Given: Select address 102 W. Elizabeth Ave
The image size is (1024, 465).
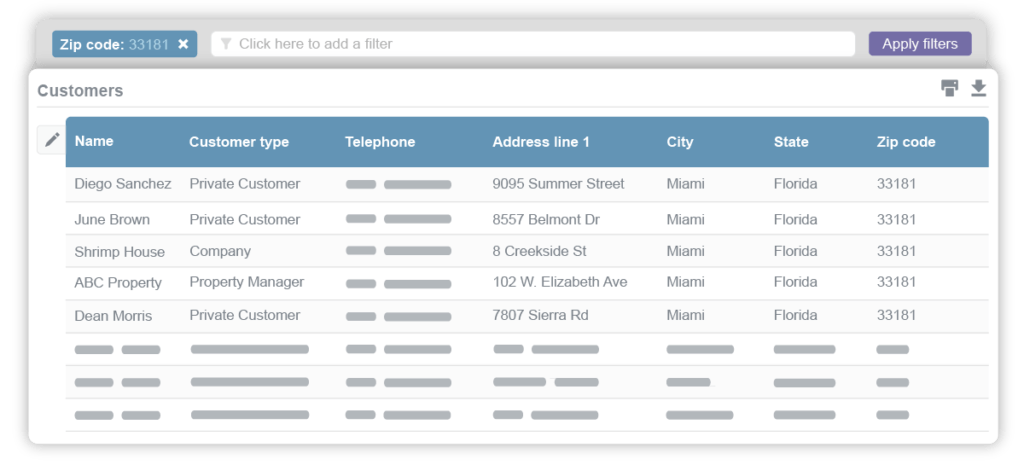Looking at the screenshot, I should tap(560, 282).
